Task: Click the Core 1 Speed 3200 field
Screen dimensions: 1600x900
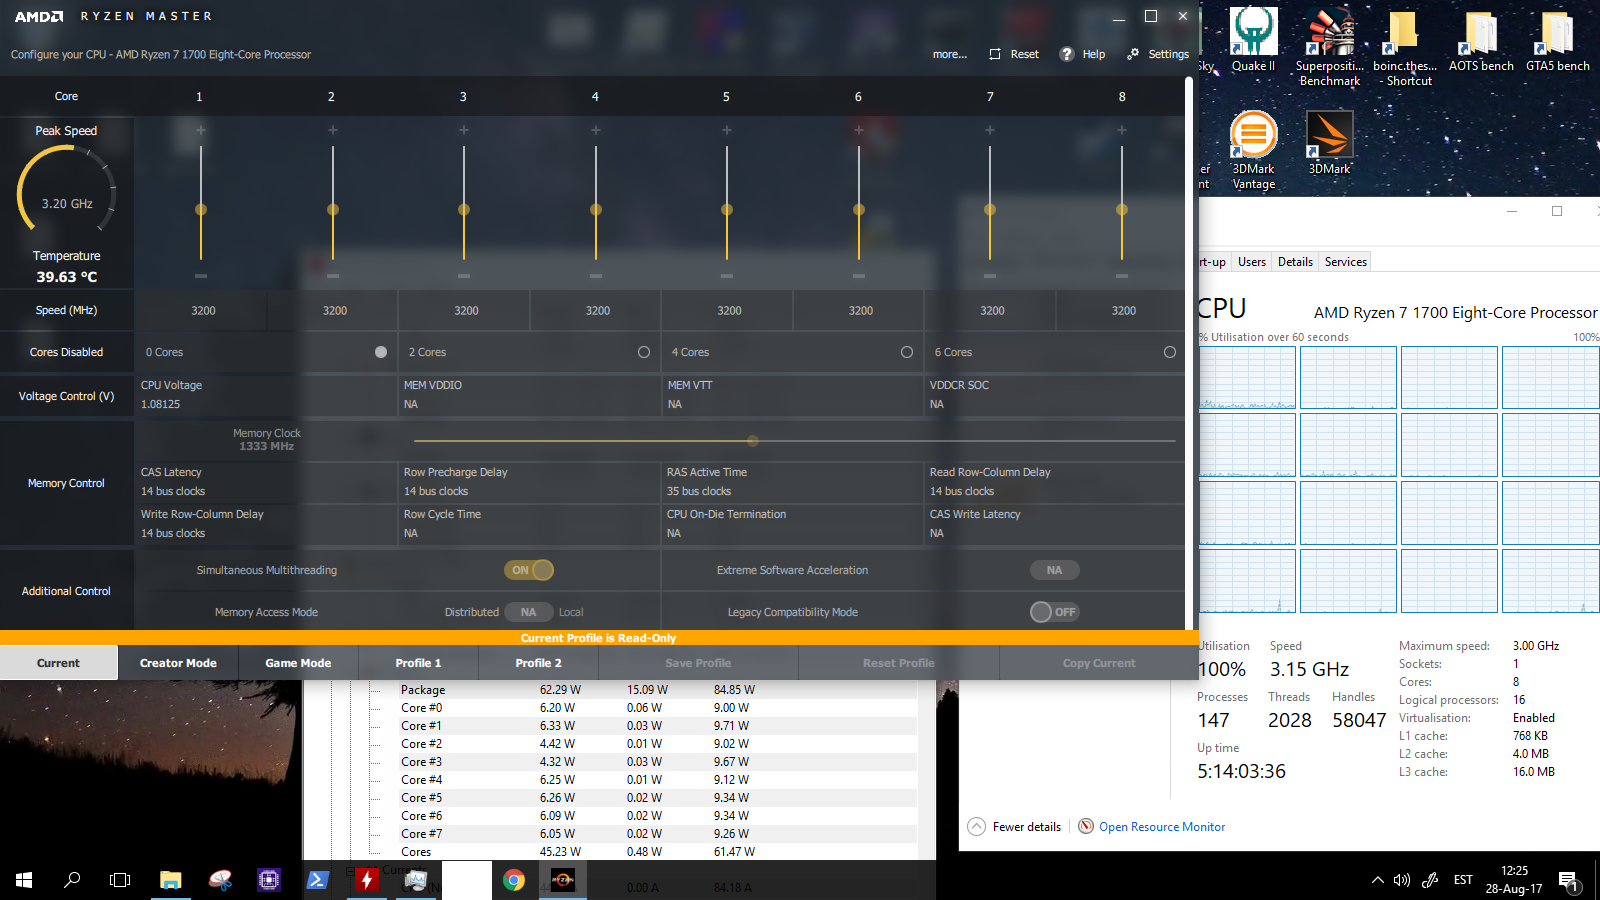Action: 203,311
